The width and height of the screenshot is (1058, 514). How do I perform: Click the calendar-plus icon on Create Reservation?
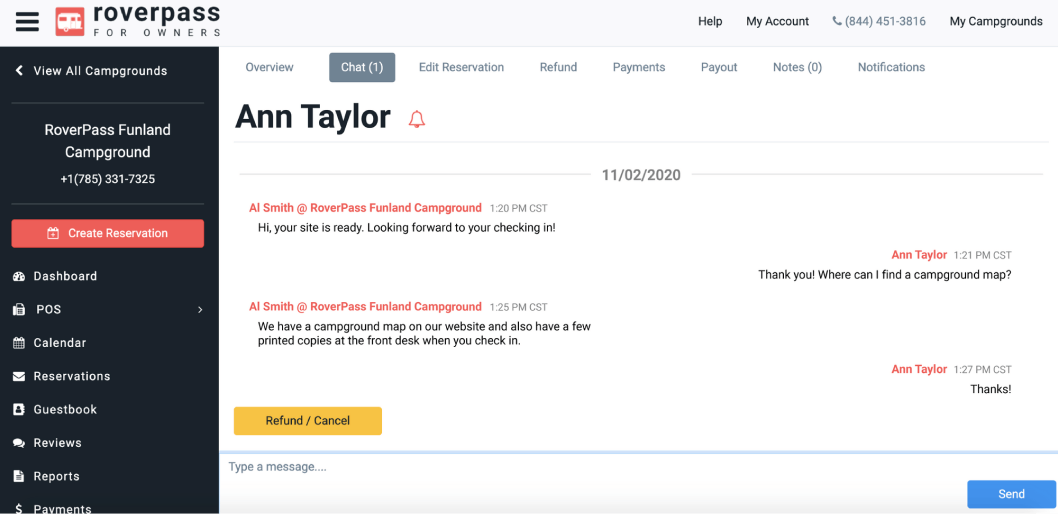[53, 233]
